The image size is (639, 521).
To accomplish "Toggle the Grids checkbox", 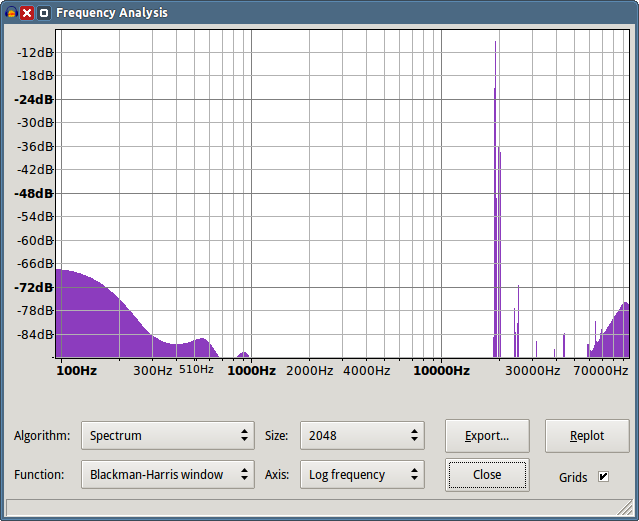I will 603,477.
